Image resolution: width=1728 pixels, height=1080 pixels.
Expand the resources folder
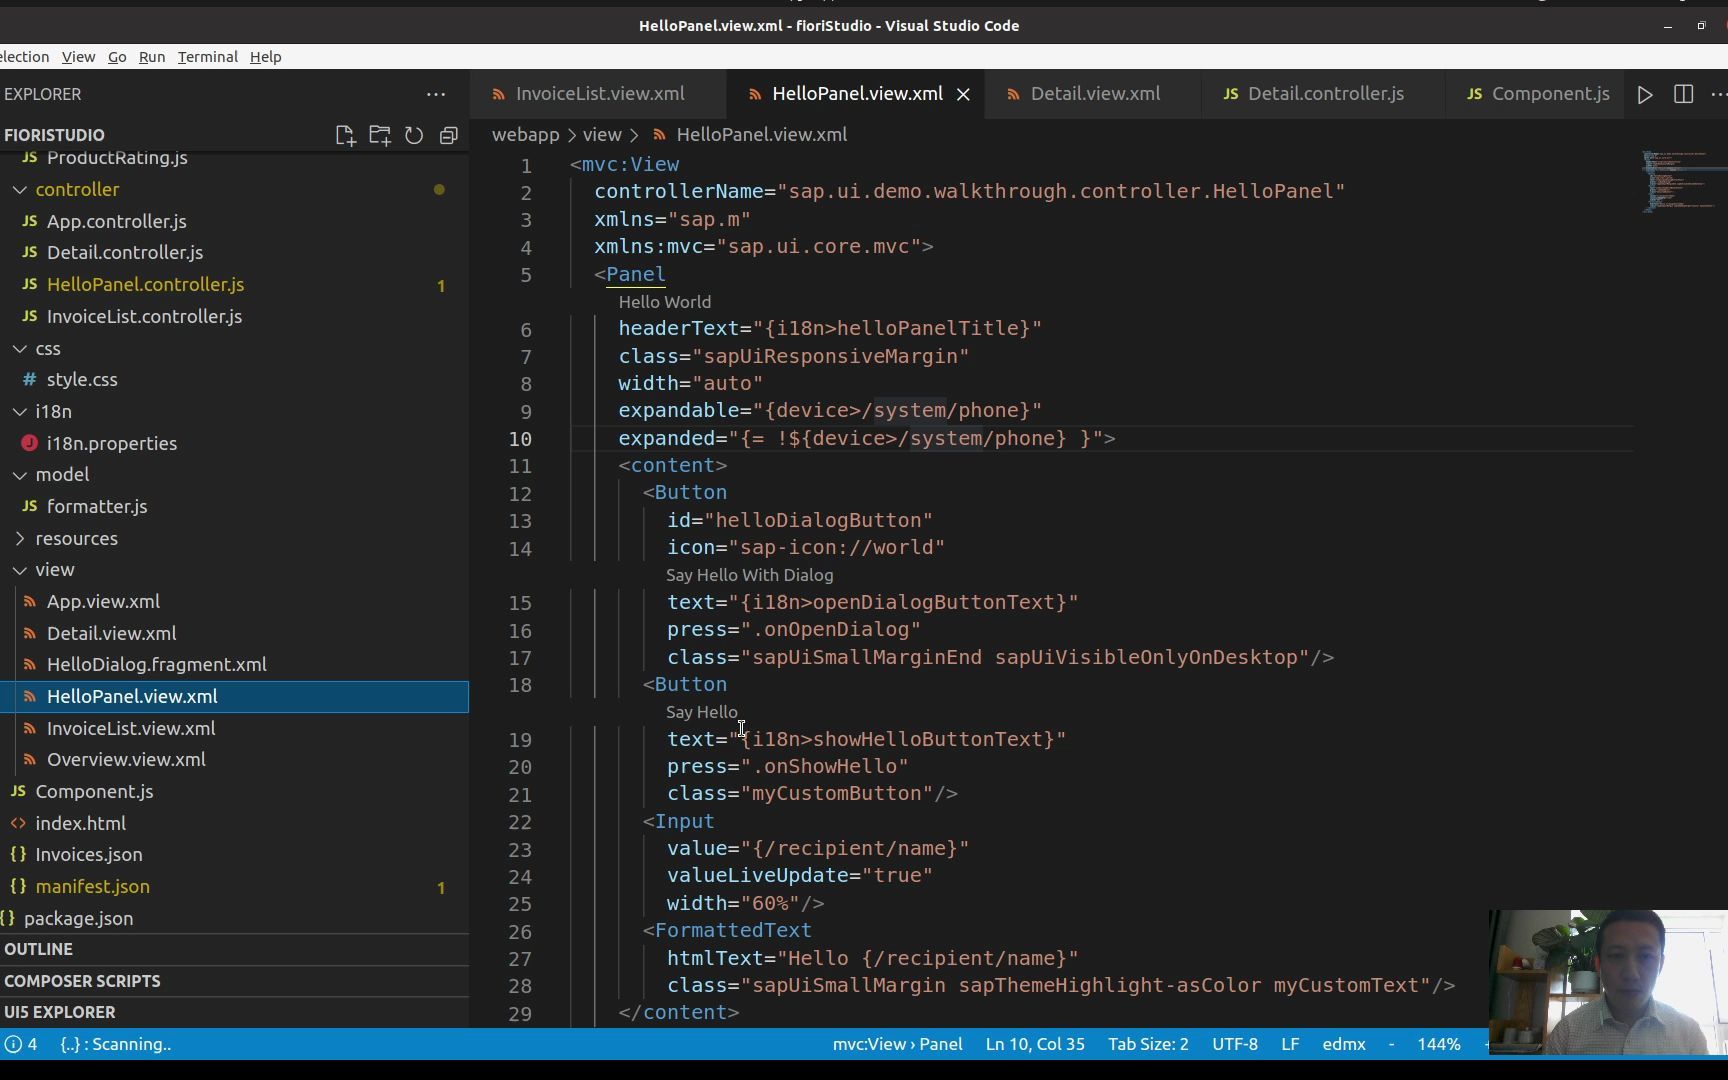click(76, 539)
